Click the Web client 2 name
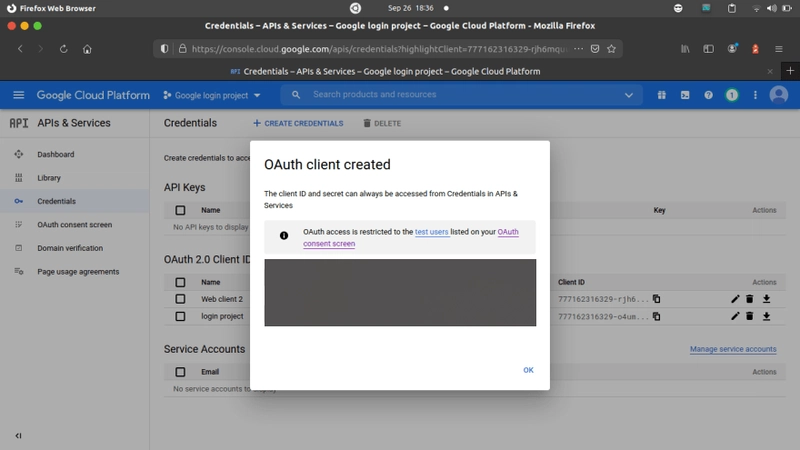800x450 pixels. point(222,299)
